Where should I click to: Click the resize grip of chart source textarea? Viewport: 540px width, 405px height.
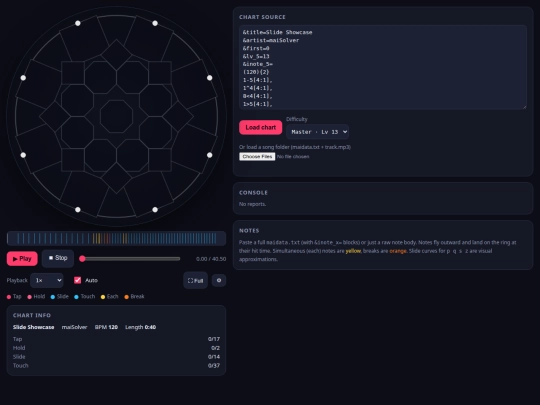pyautogui.click(x=524, y=107)
